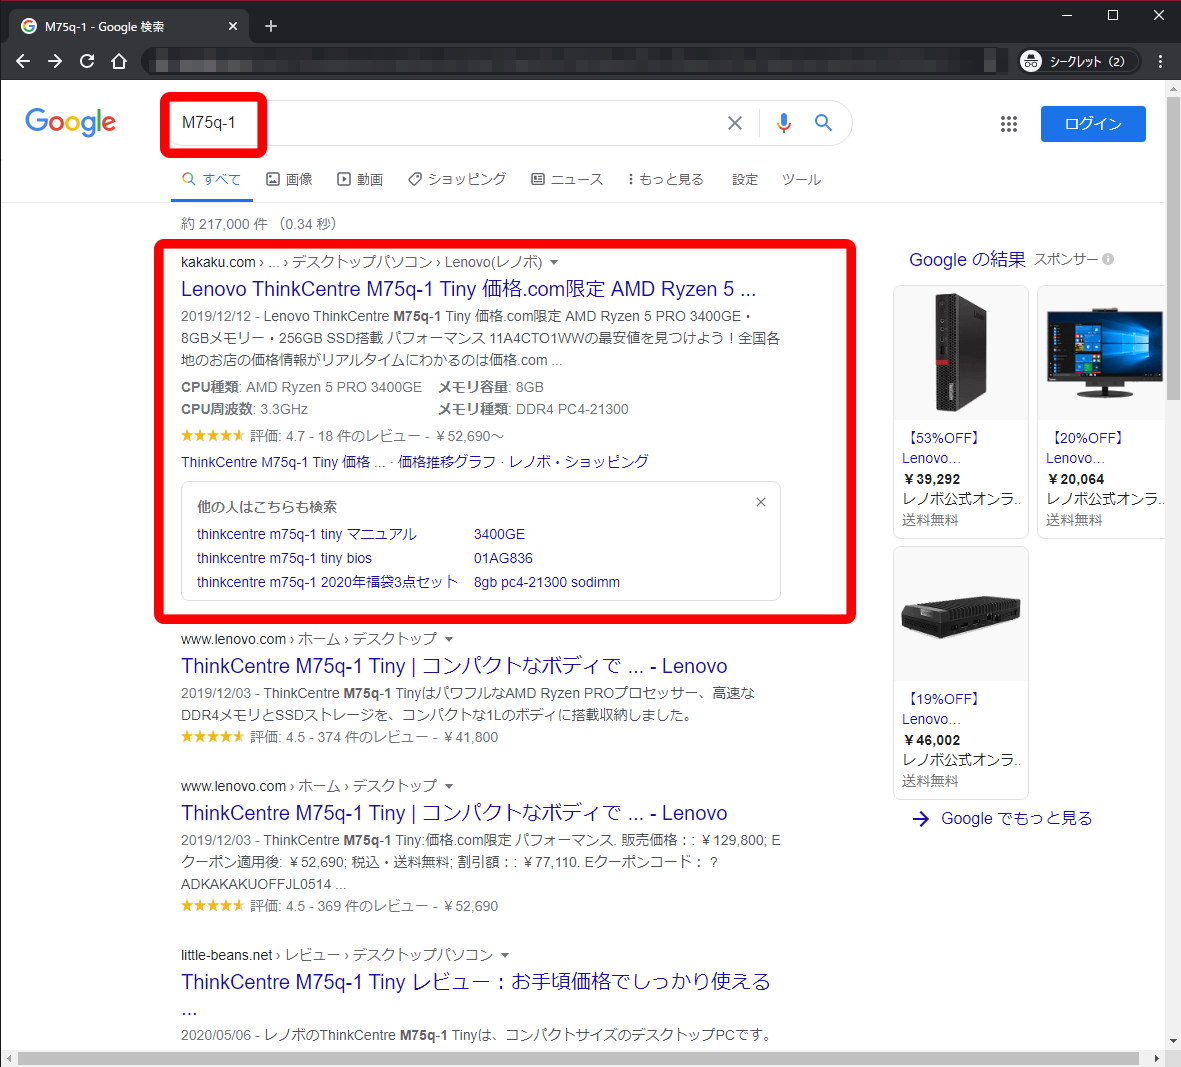Open the ツール search tools

click(801, 179)
